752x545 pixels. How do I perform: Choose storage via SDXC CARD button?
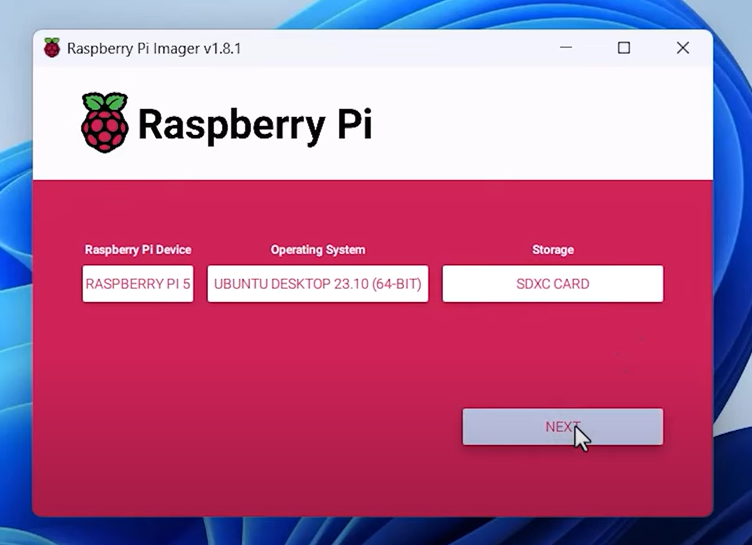(x=552, y=284)
